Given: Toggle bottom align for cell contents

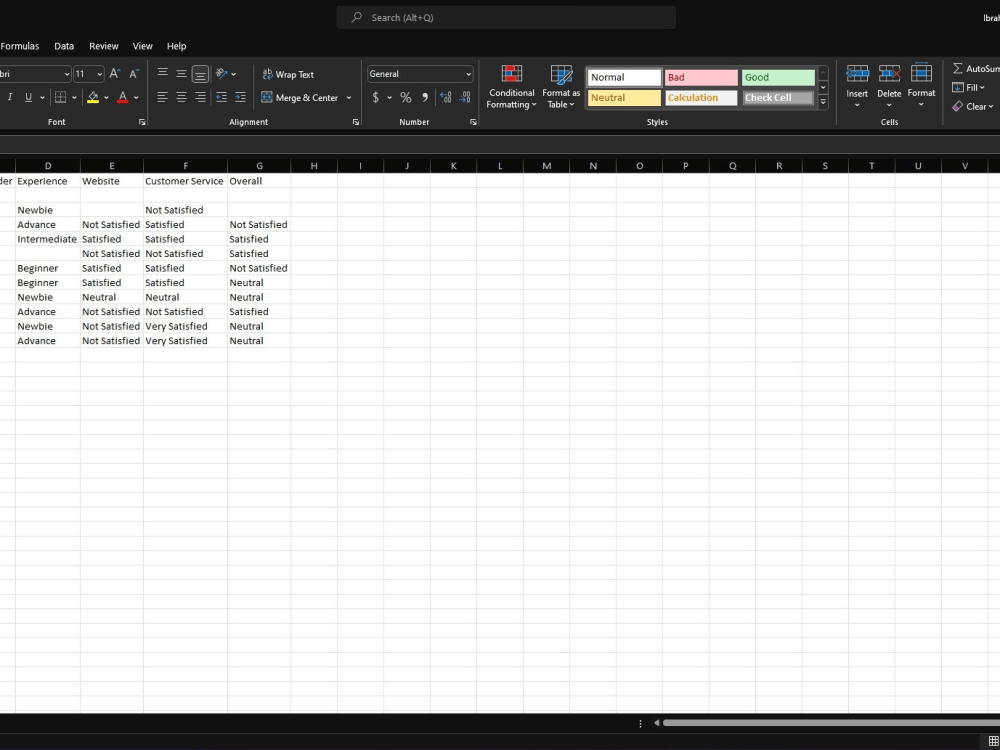Looking at the screenshot, I should click(200, 74).
